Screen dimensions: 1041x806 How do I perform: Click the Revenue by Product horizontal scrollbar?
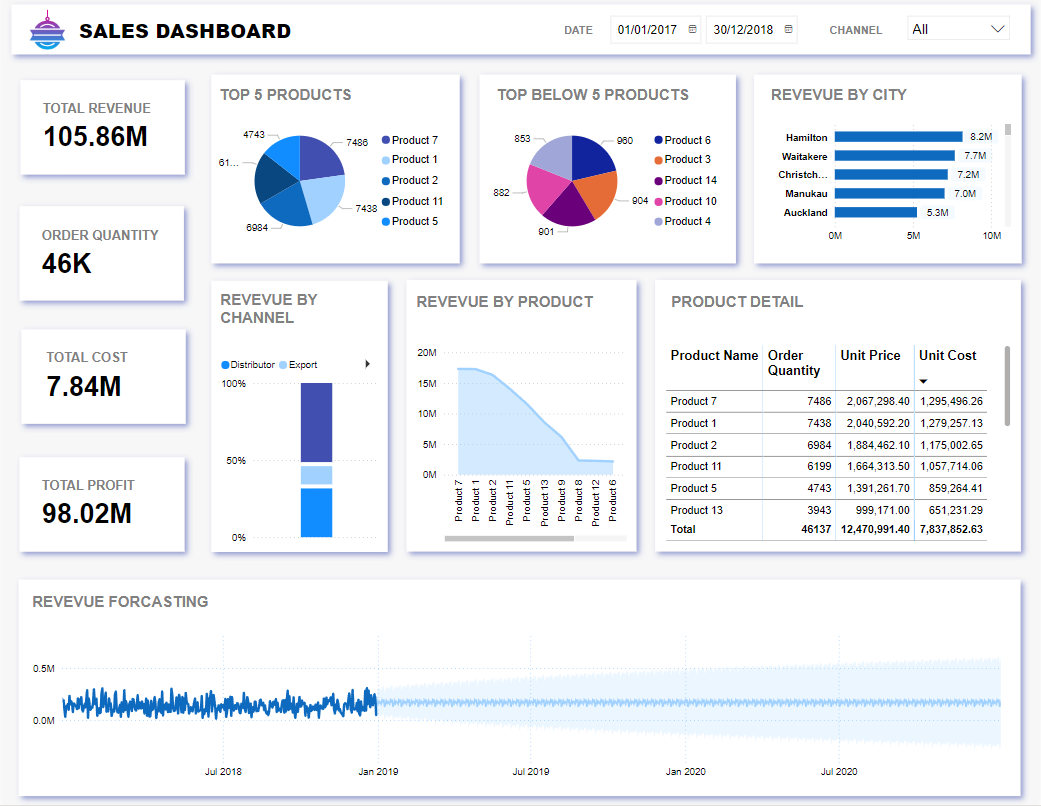tap(509, 538)
